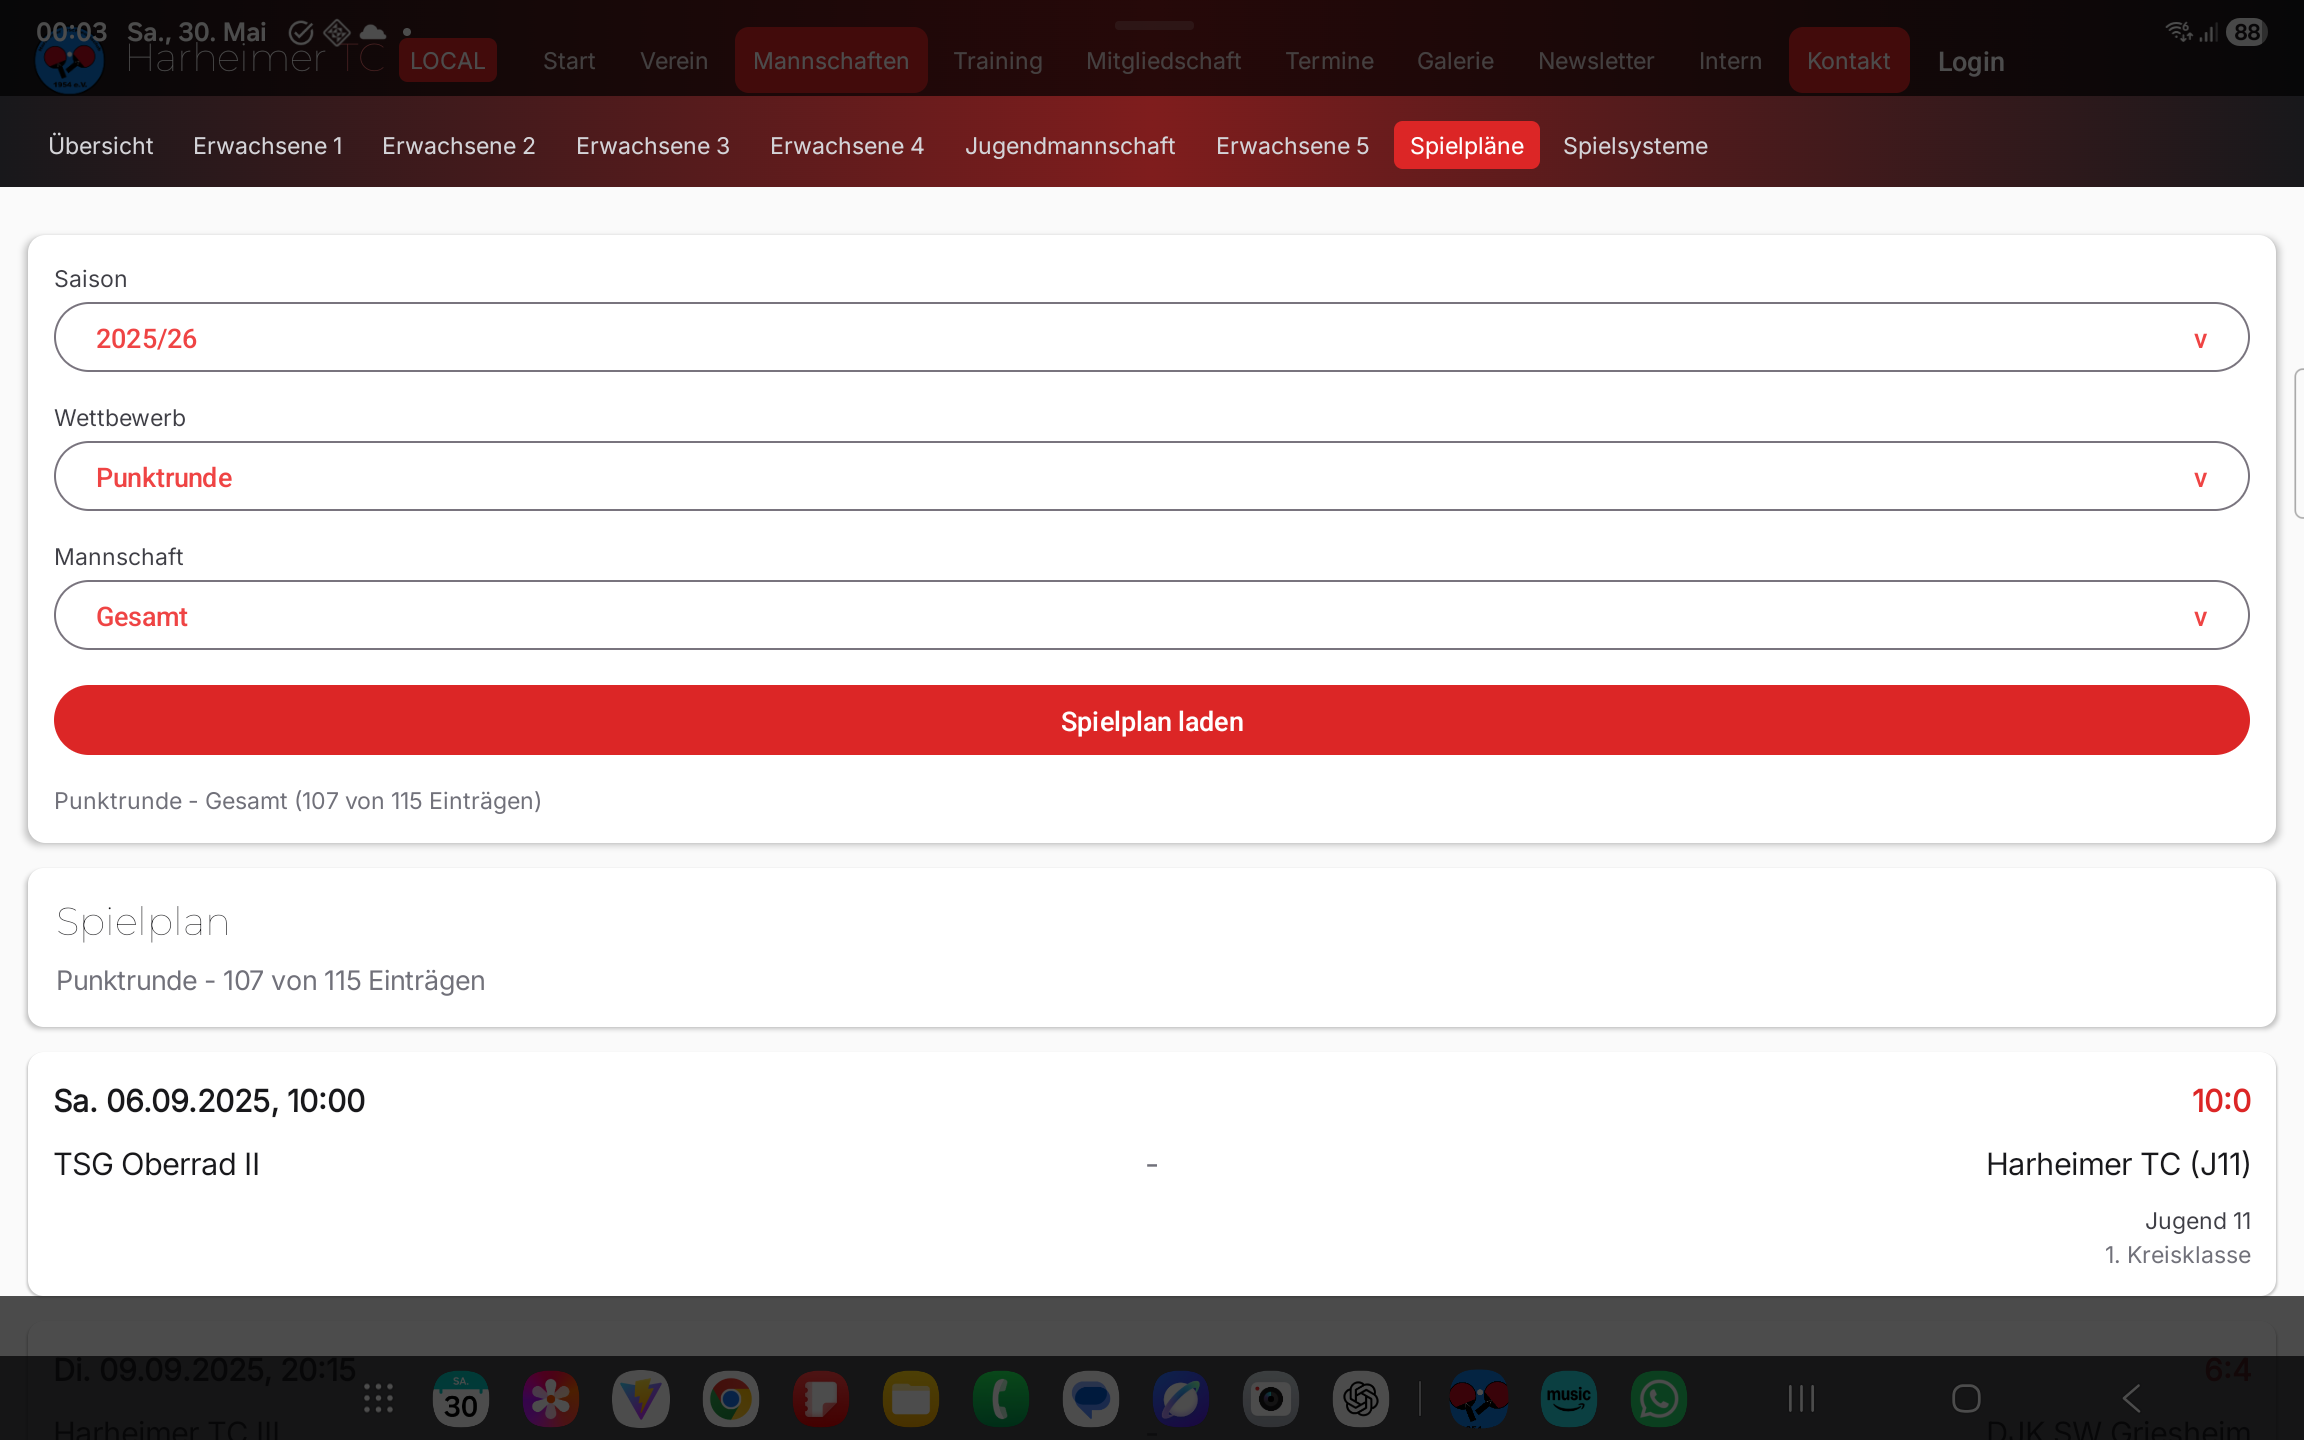
Task: Tap the Home navigation button
Action: pos(1966,1398)
